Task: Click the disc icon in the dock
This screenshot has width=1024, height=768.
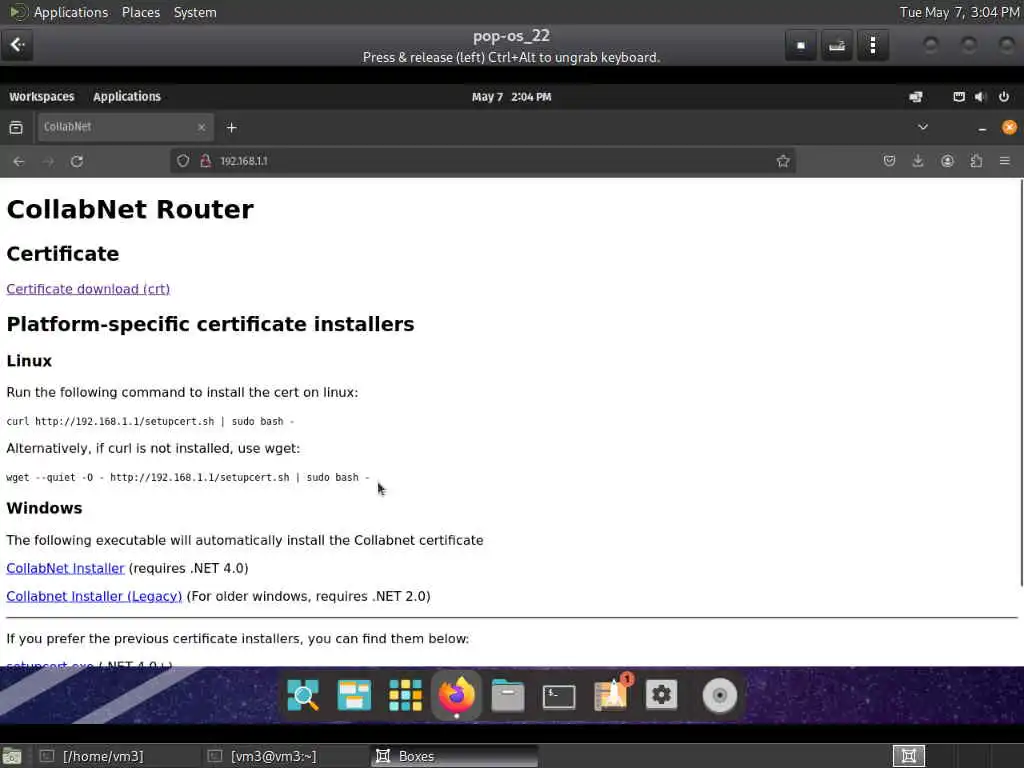Action: point(720,696)
